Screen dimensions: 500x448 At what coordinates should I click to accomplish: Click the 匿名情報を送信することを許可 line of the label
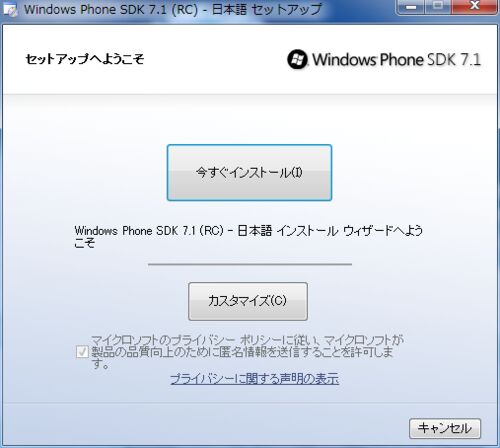[242, 352]
